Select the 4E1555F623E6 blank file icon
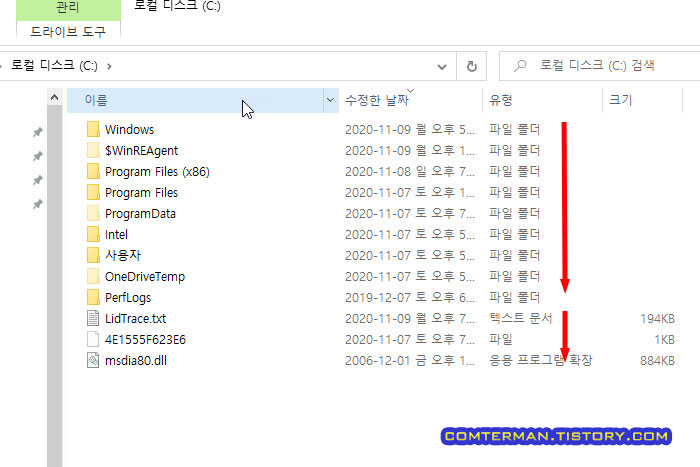This screenshot has height=467, width=700. coord(93,339)
